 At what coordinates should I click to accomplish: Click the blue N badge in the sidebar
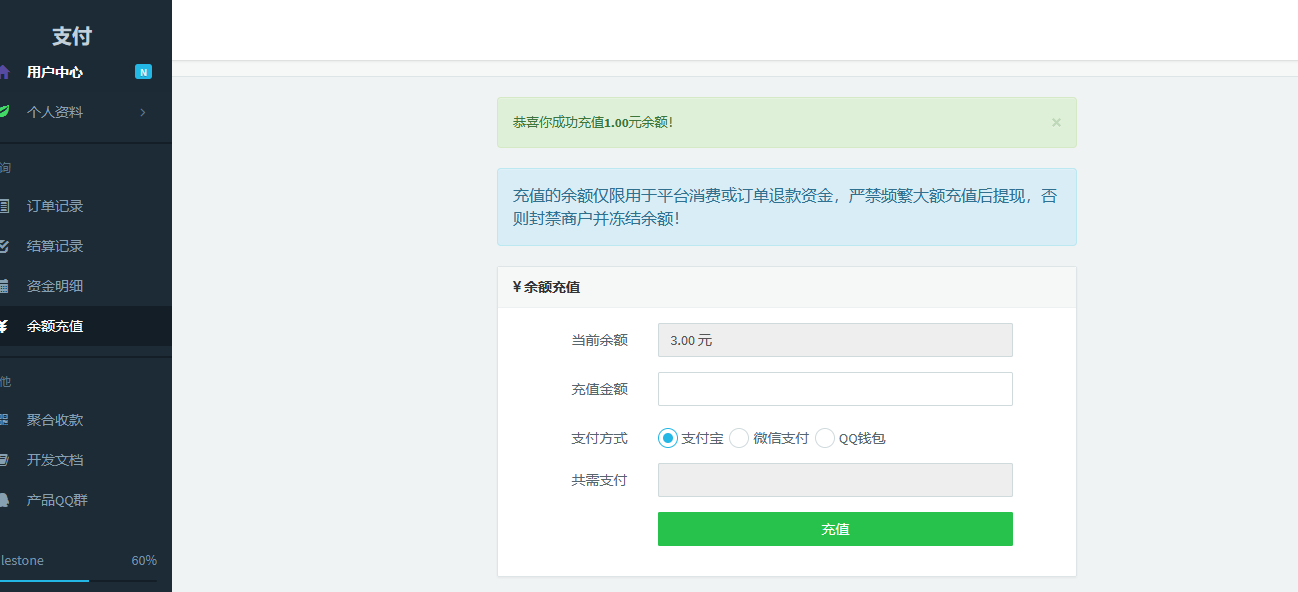[x=143, y=72]
